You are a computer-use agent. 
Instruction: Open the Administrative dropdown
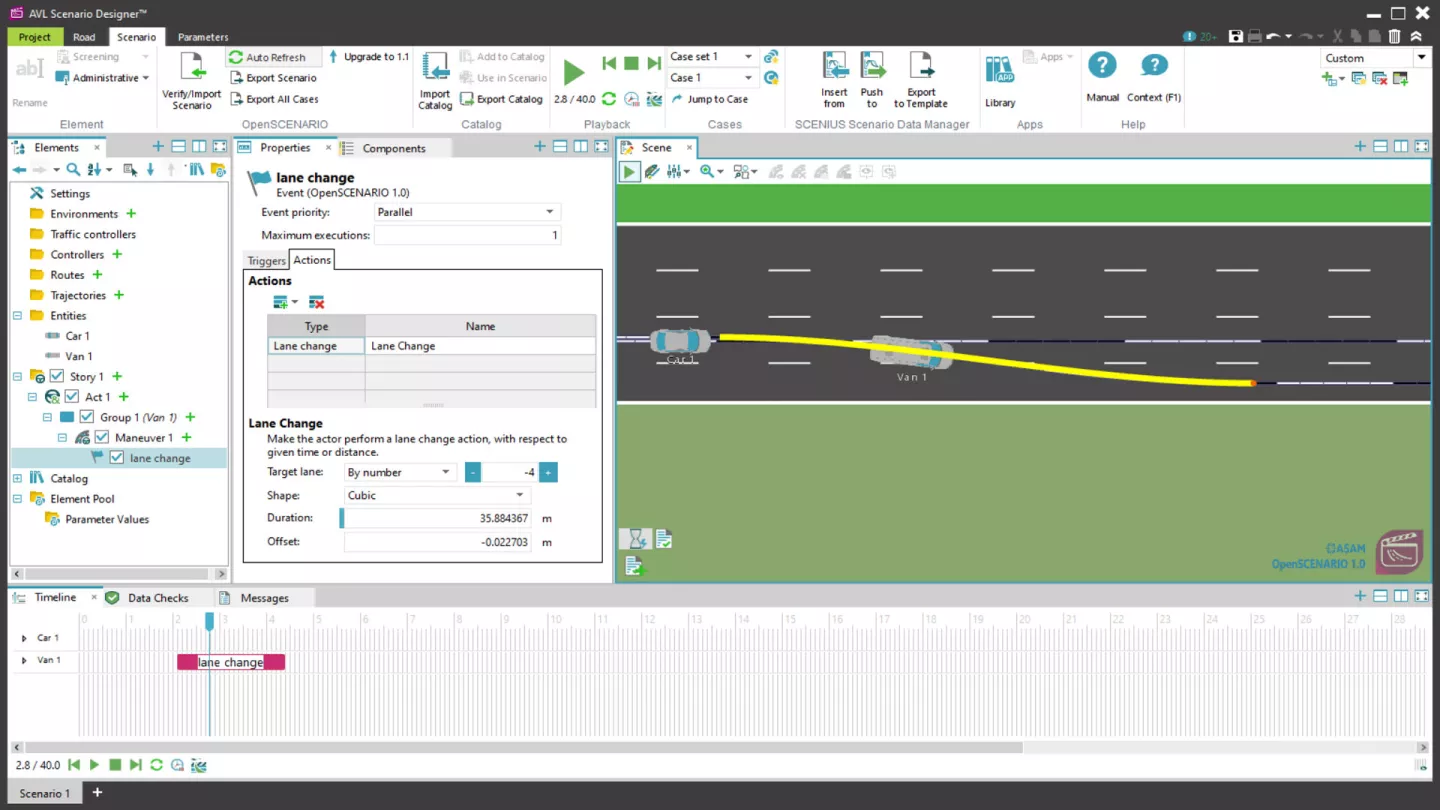(x=102, y=78)
